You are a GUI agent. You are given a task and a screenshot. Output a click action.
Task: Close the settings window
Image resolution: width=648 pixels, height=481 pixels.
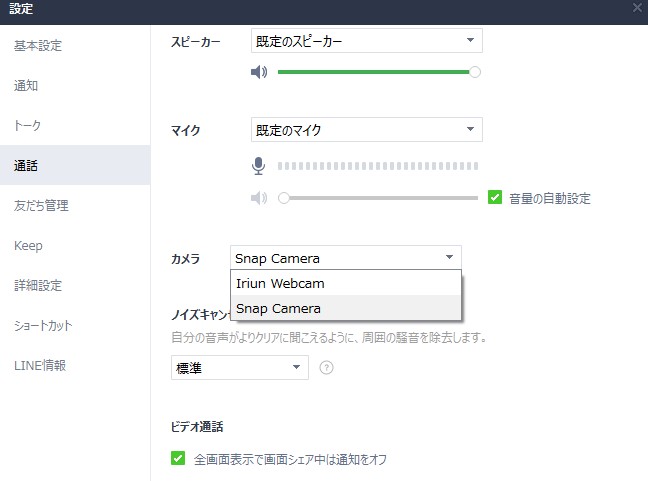coord(638,7)
